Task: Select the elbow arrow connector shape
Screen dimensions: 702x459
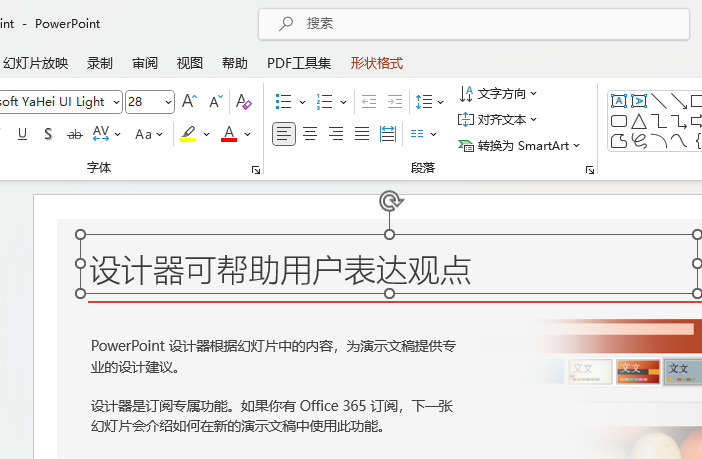Action: [x=679, y=121]
